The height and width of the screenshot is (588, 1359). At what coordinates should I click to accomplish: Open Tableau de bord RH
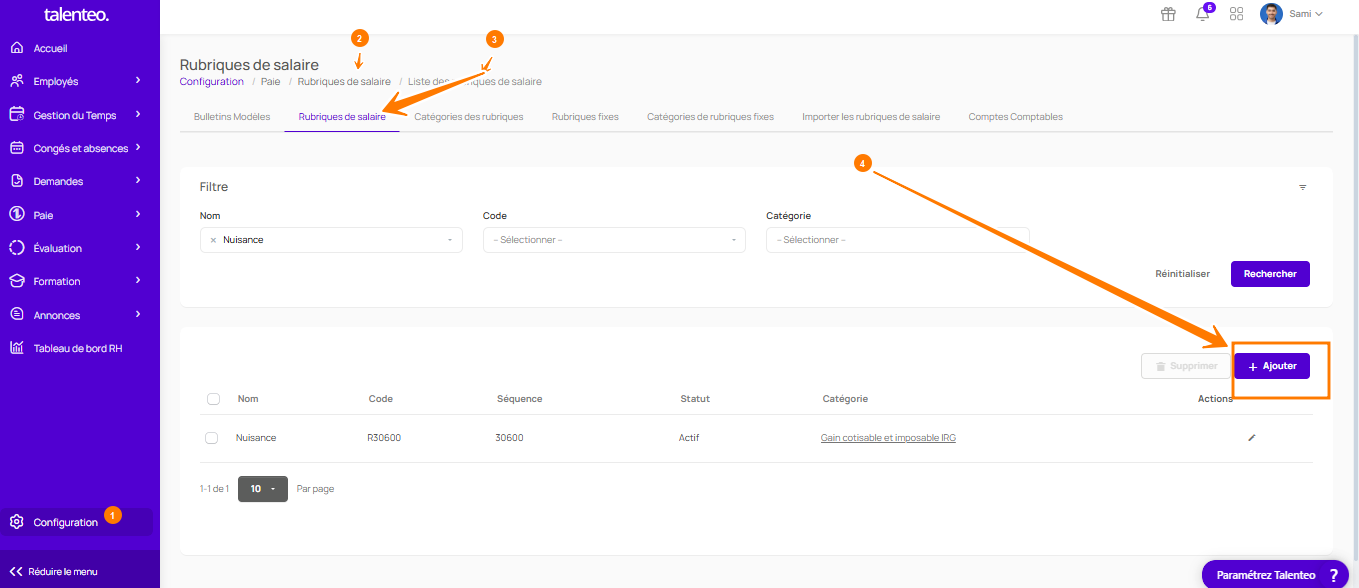pos(77,348)
